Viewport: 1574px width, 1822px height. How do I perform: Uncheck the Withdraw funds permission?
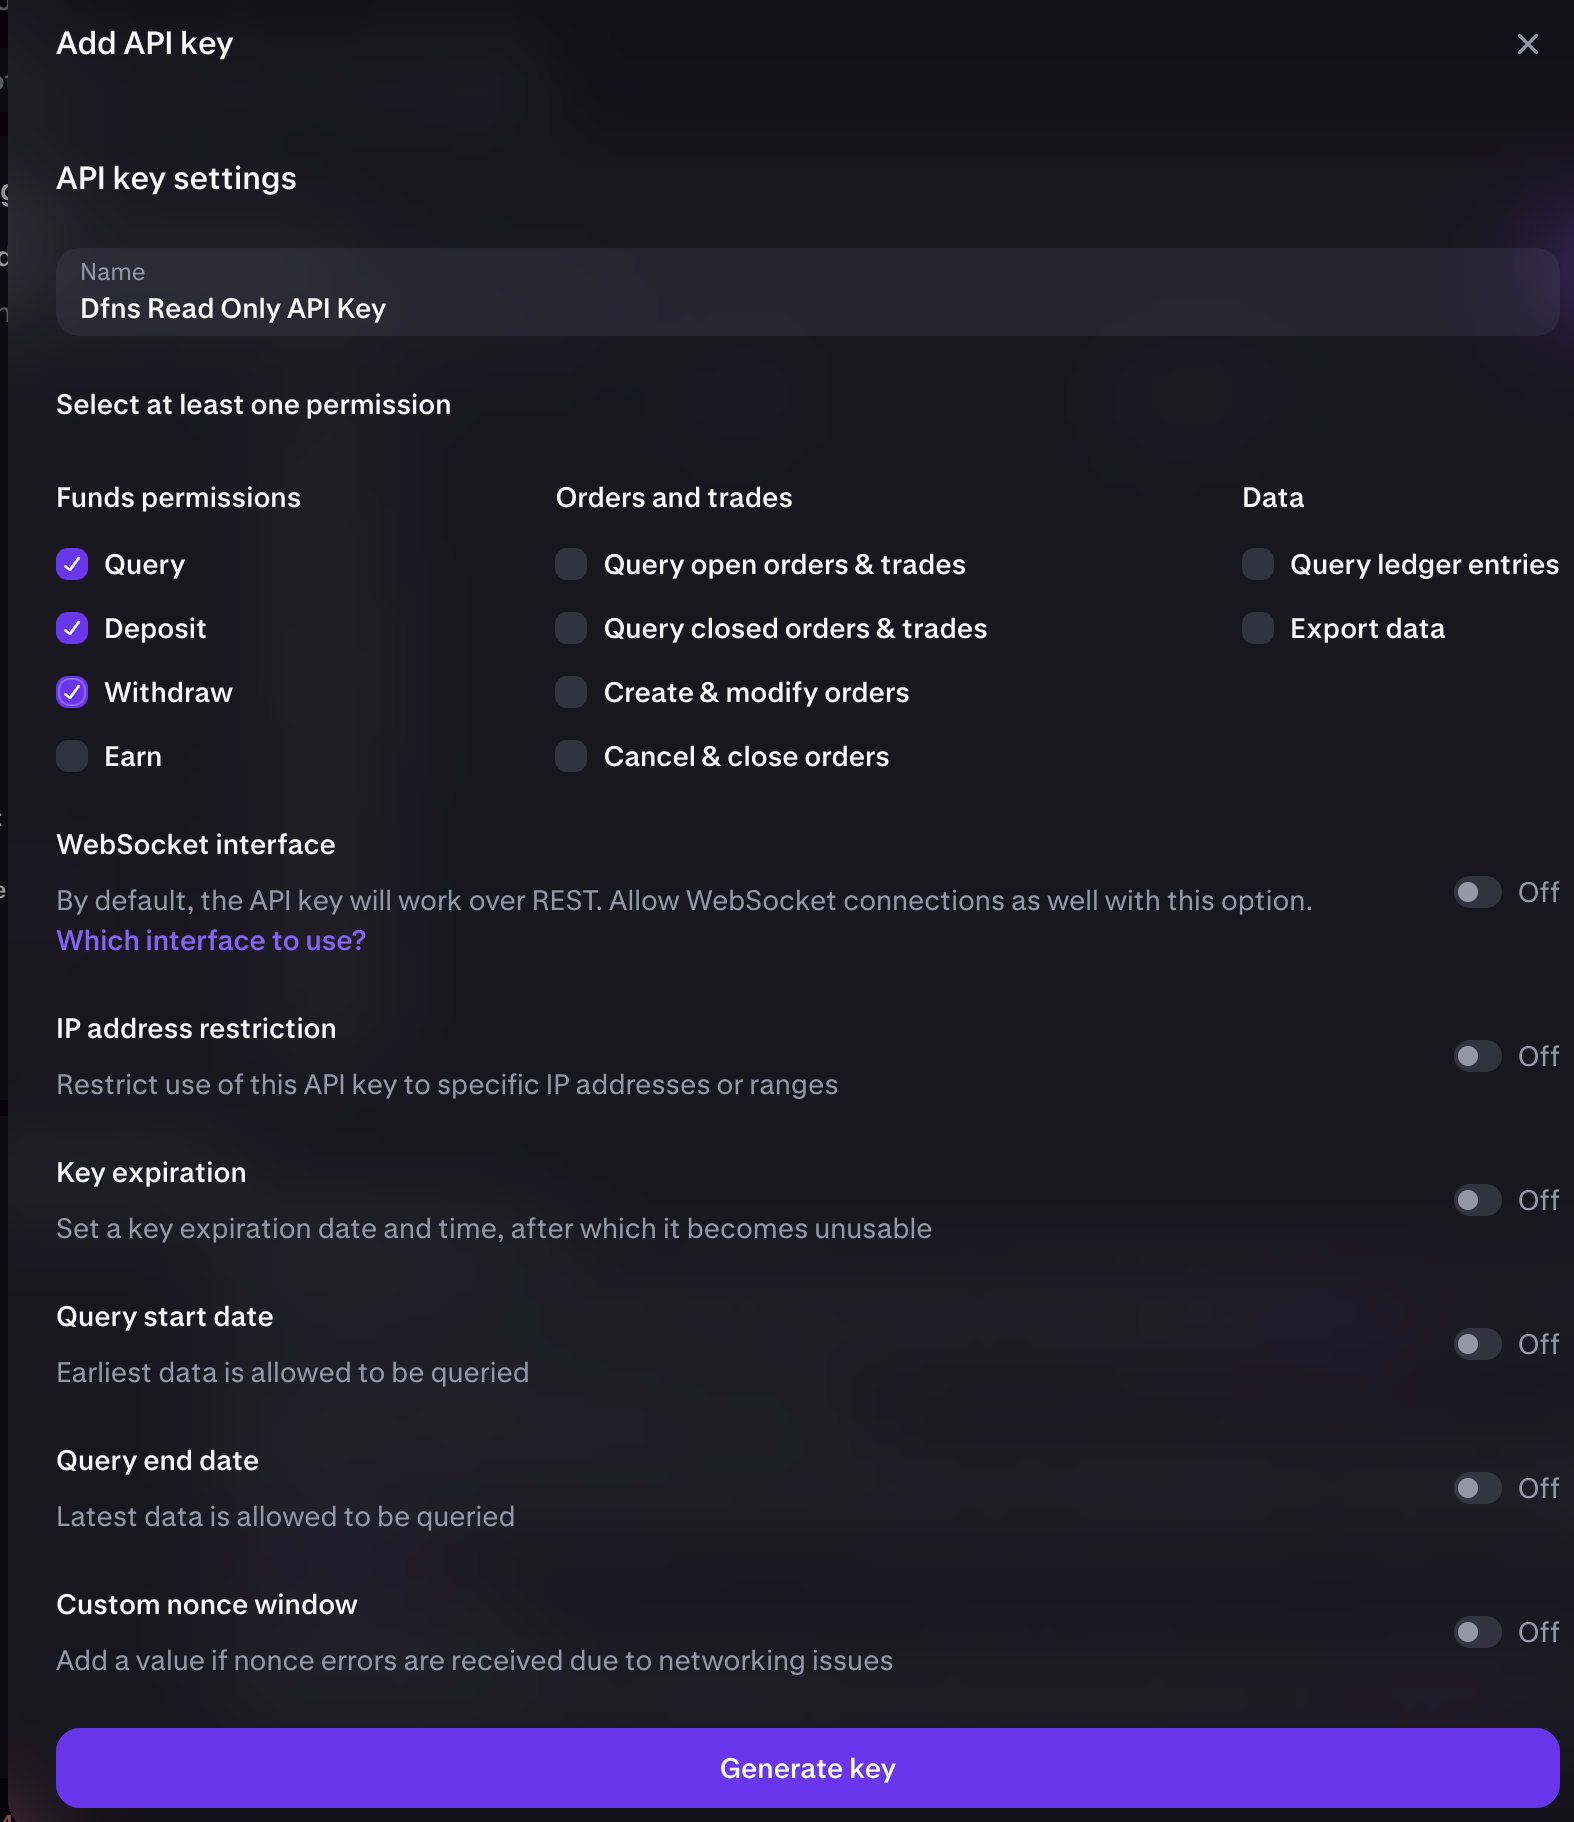(72, 692)
